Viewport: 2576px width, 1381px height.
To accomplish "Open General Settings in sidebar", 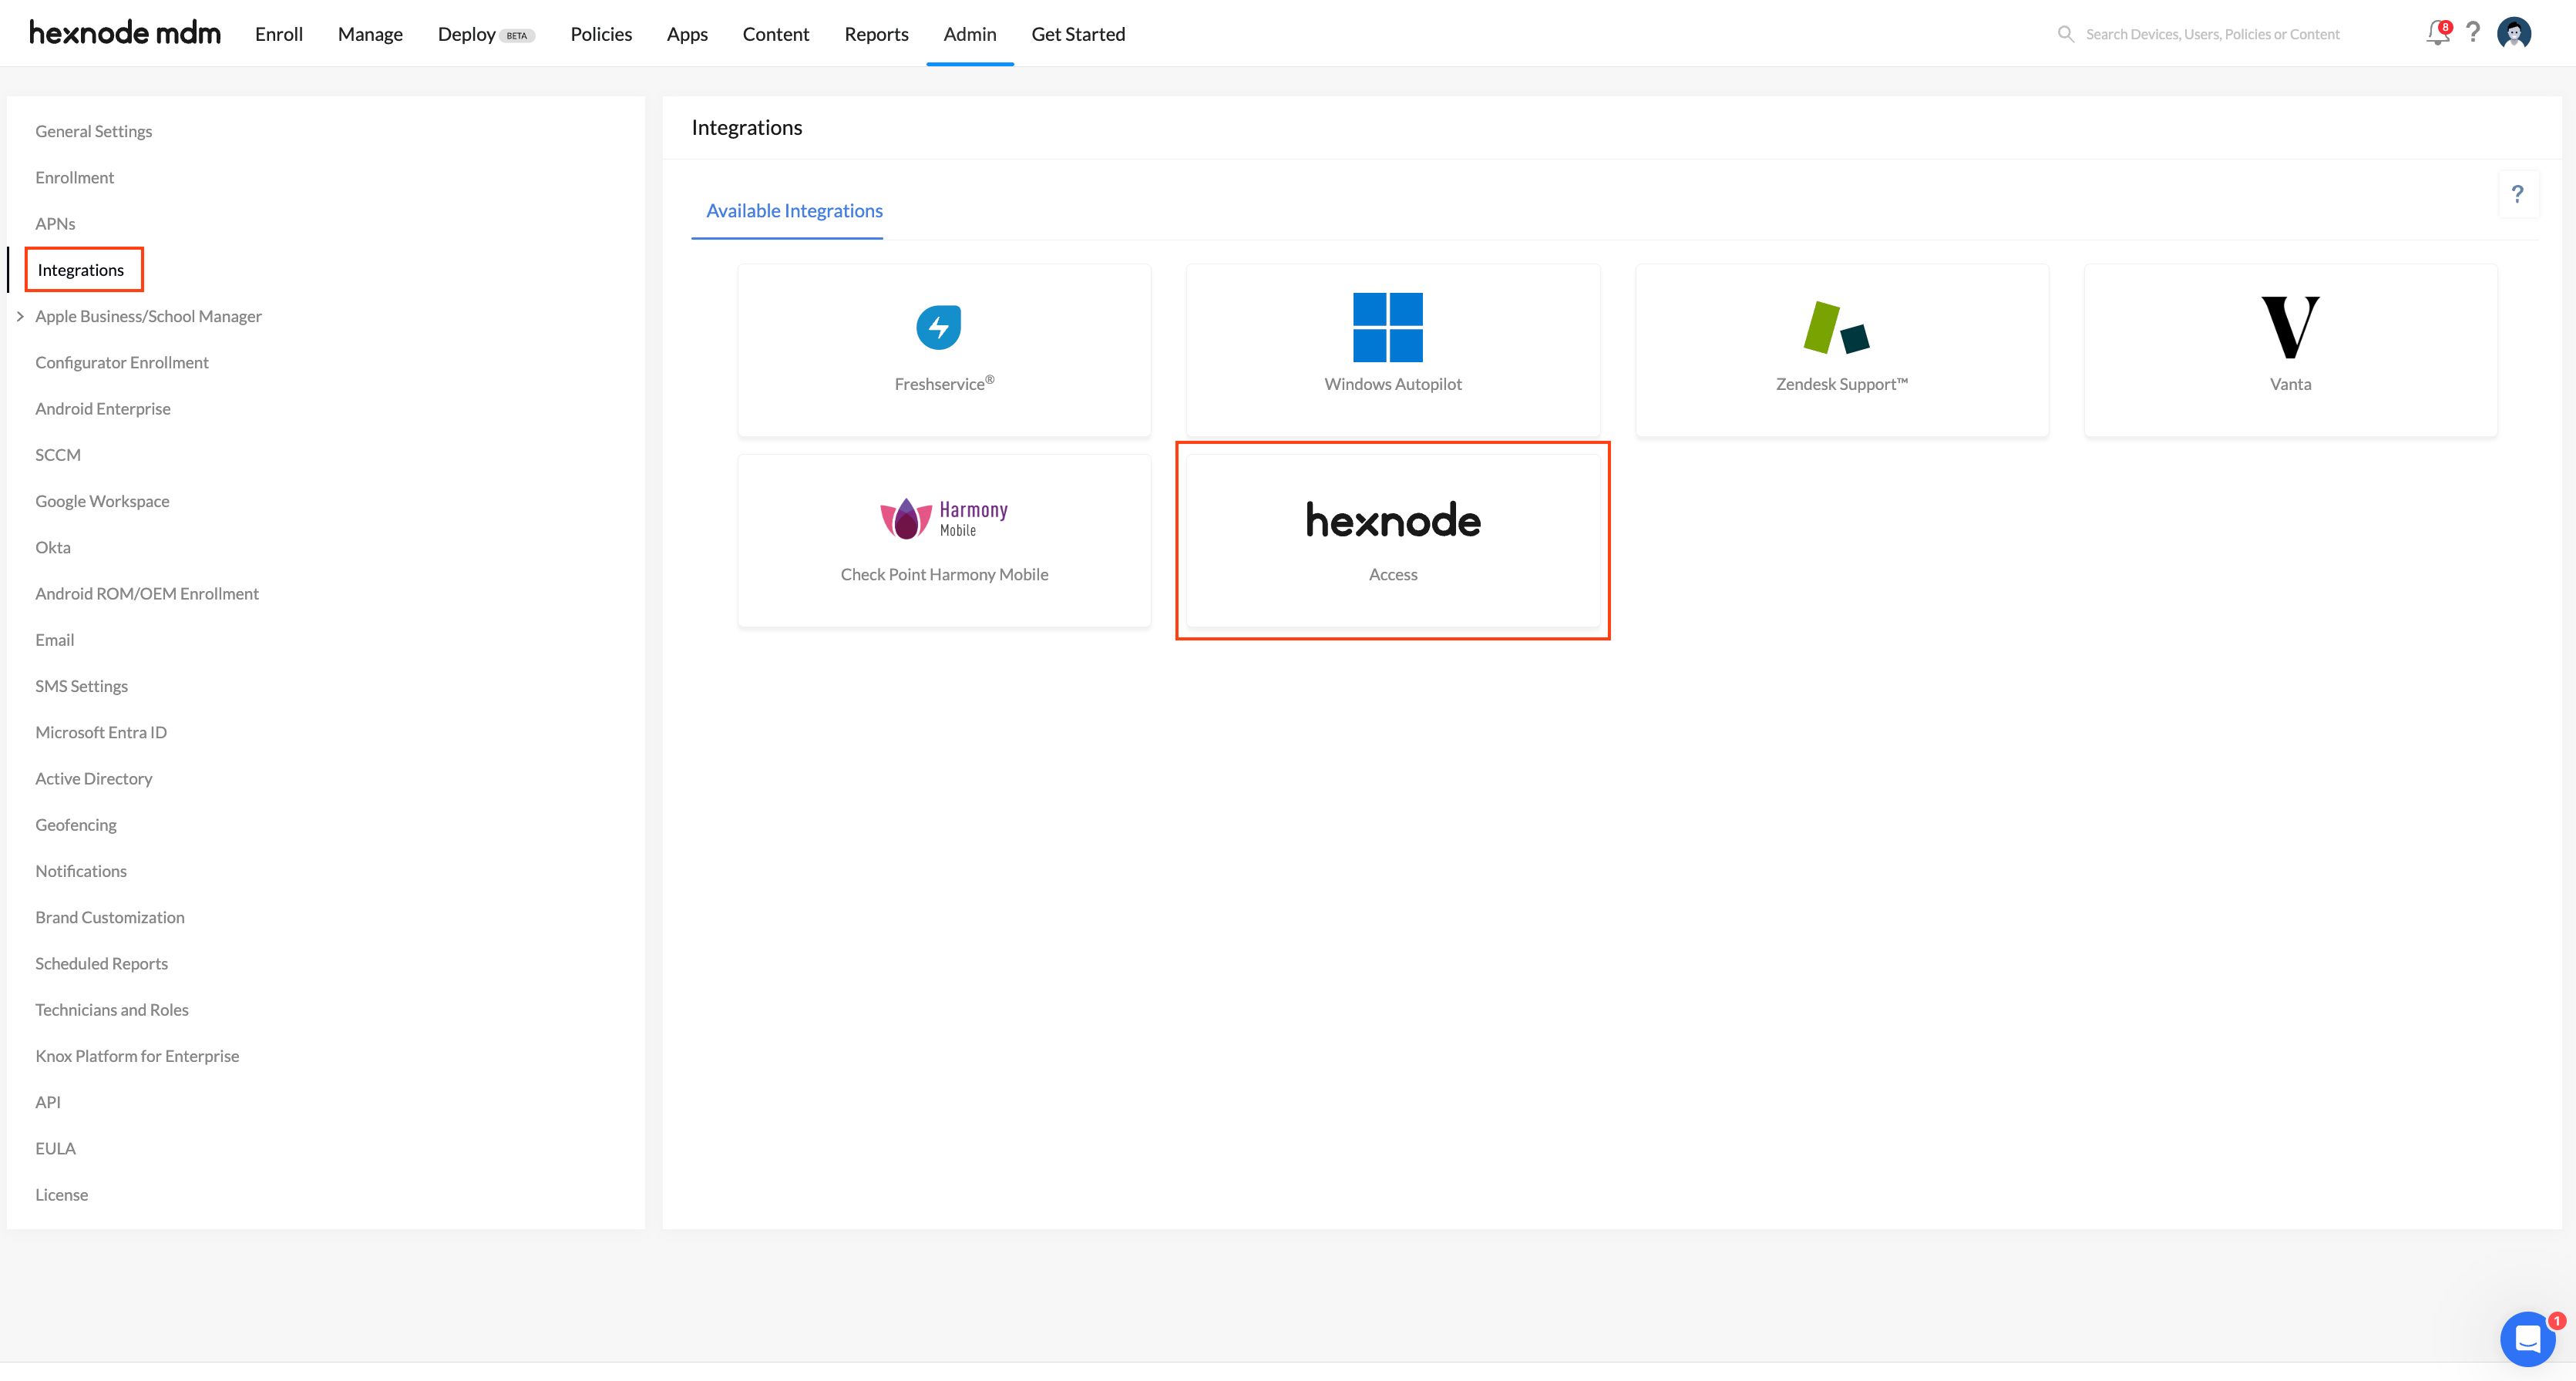I will pos(94,131).
